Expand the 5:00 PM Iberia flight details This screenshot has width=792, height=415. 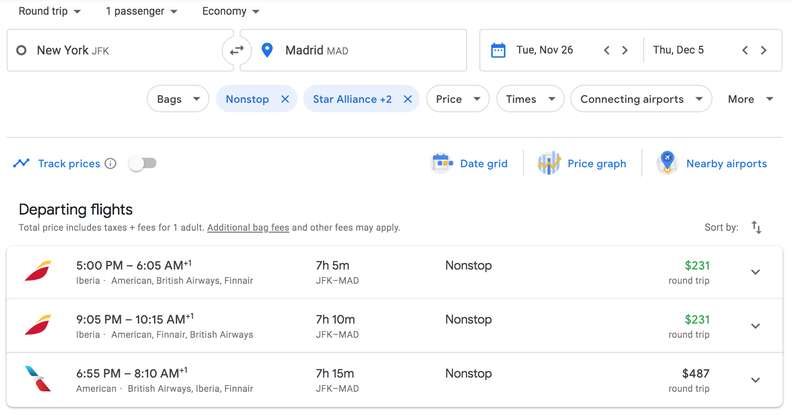[755, 272]
